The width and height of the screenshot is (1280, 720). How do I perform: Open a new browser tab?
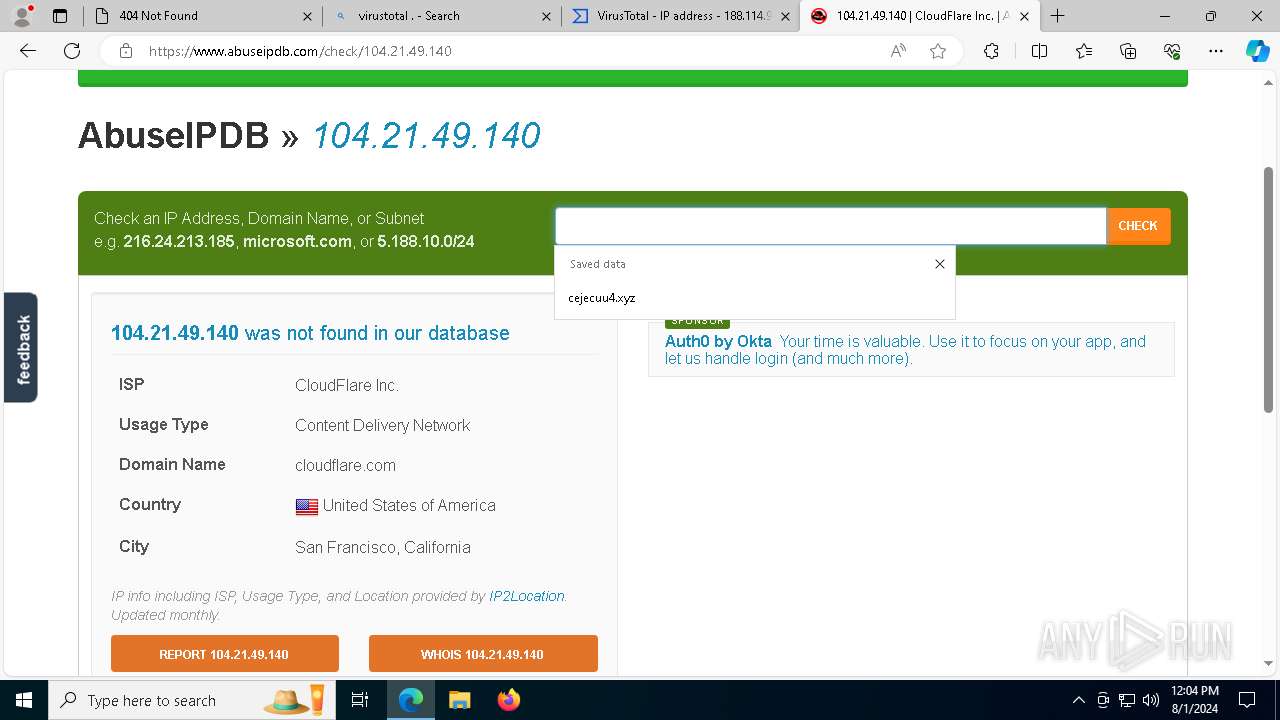(1057, 16)
